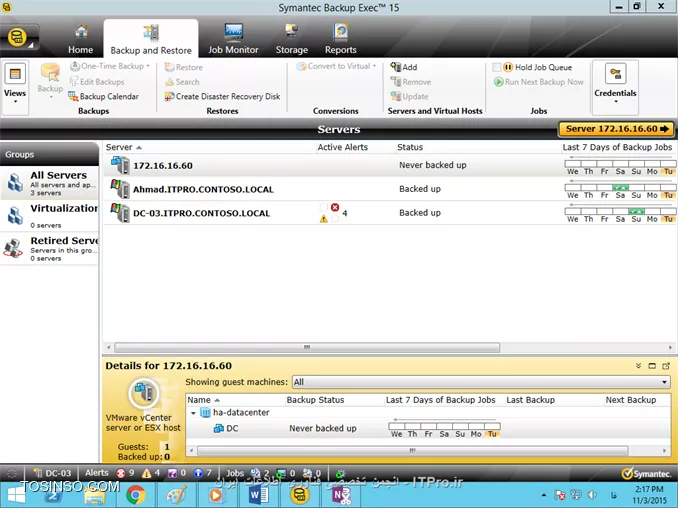
Task: Open the Backup Calendar
Action: click(x=104, y=96)
